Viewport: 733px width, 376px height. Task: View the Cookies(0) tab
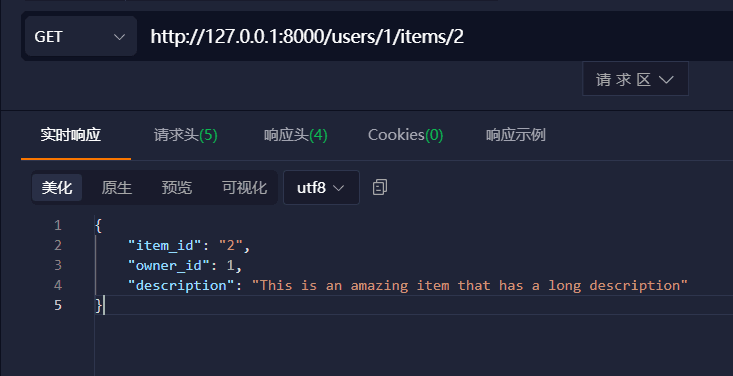pos(405,135)
